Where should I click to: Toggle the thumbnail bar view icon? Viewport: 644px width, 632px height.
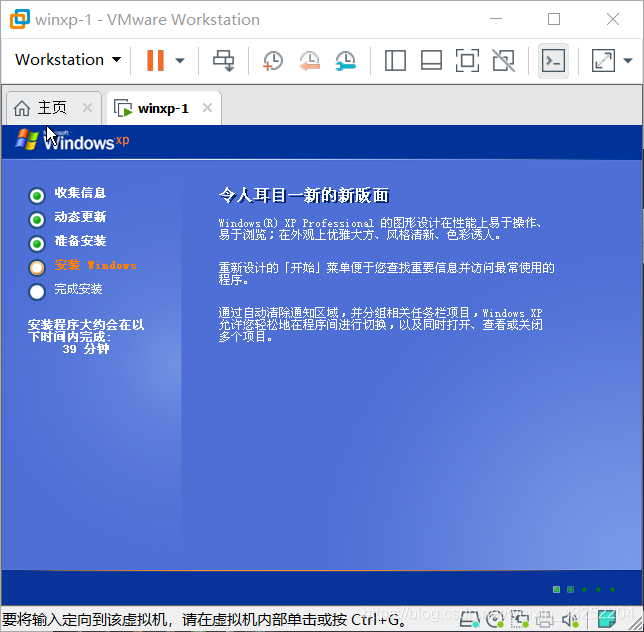[x=431, y=61]
